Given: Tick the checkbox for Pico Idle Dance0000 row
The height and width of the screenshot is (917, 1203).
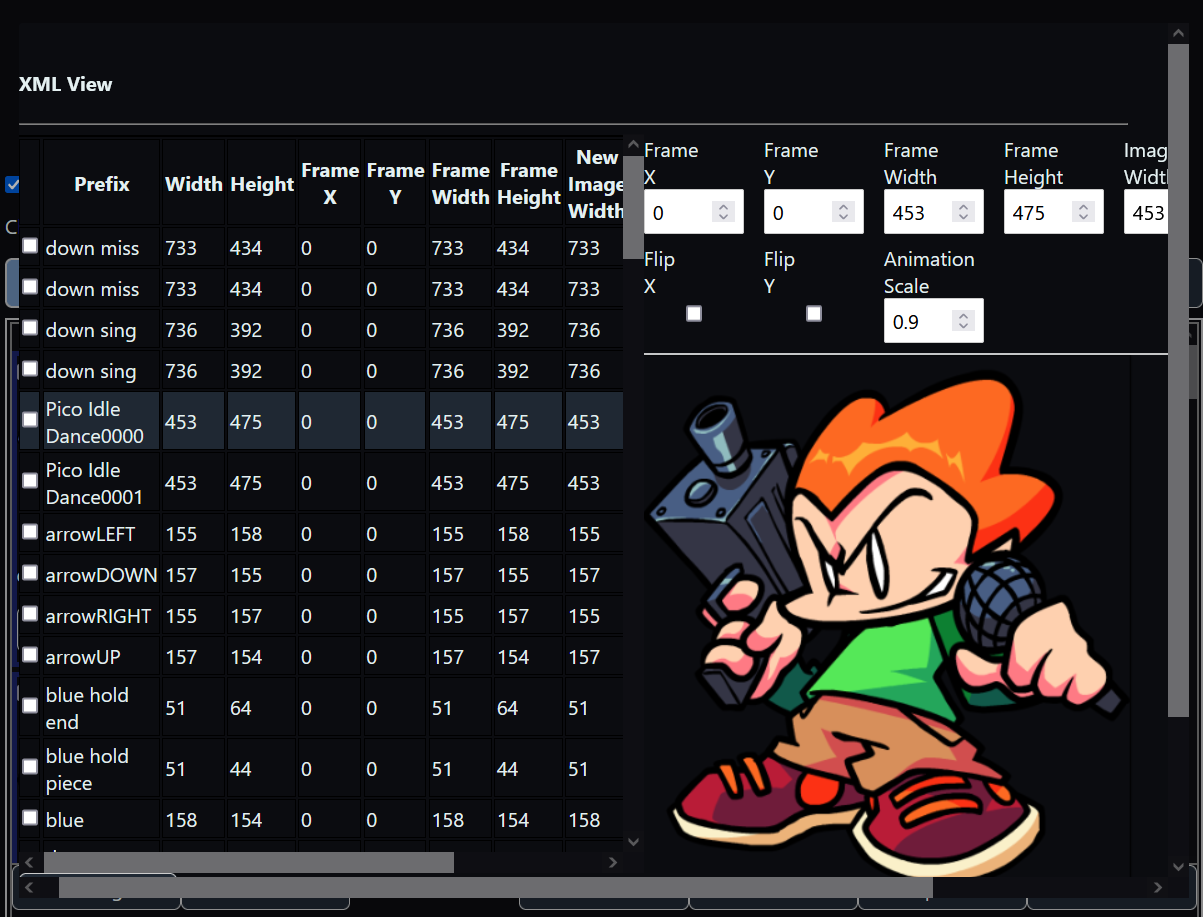Looking at the screenshot, I should coord(30,419).
